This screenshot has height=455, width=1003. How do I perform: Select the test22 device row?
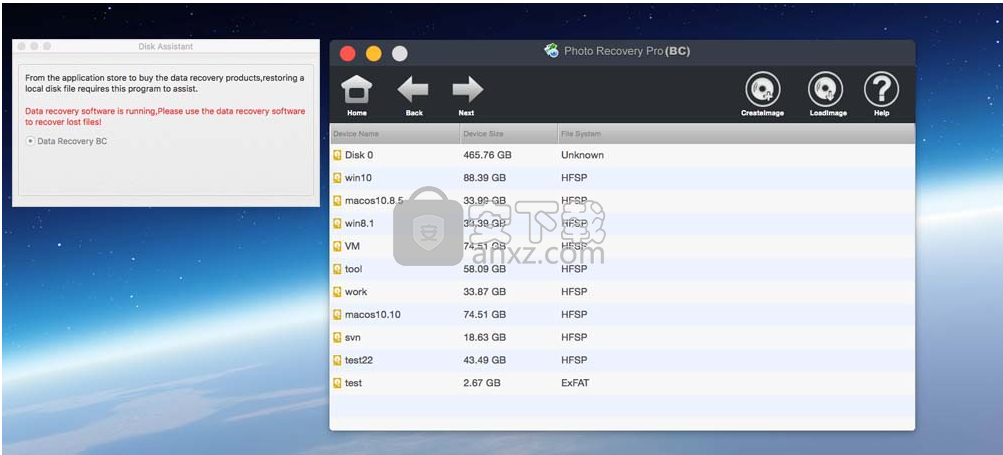[x=622, y=360]
